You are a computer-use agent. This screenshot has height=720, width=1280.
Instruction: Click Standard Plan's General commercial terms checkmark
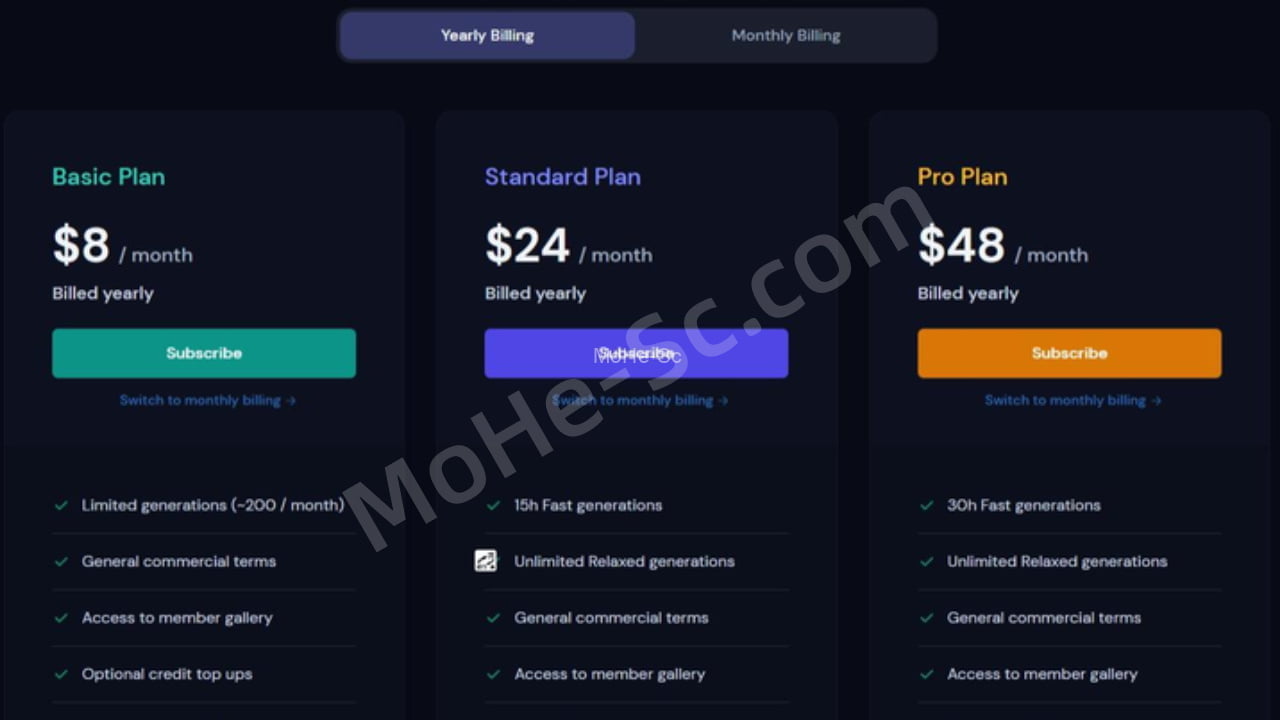pyautogui.click(x=493, y=618)
